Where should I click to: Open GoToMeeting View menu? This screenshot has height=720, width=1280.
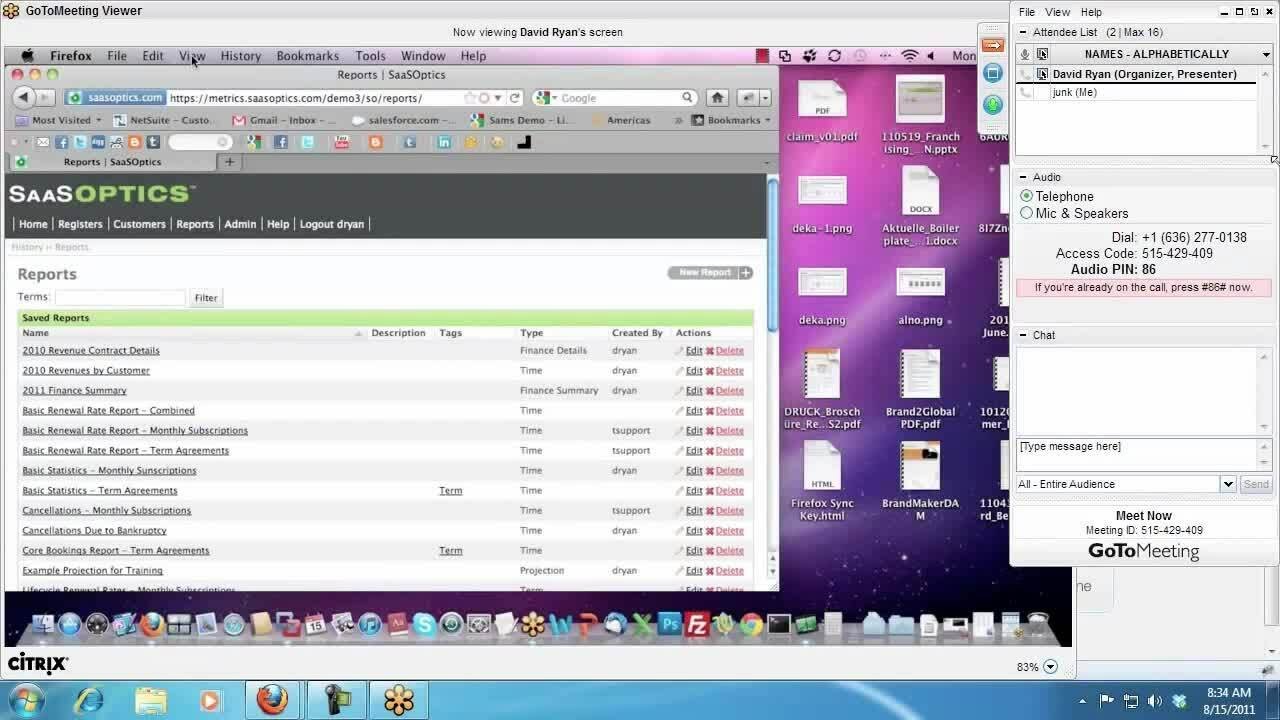tap(1058, 12)
